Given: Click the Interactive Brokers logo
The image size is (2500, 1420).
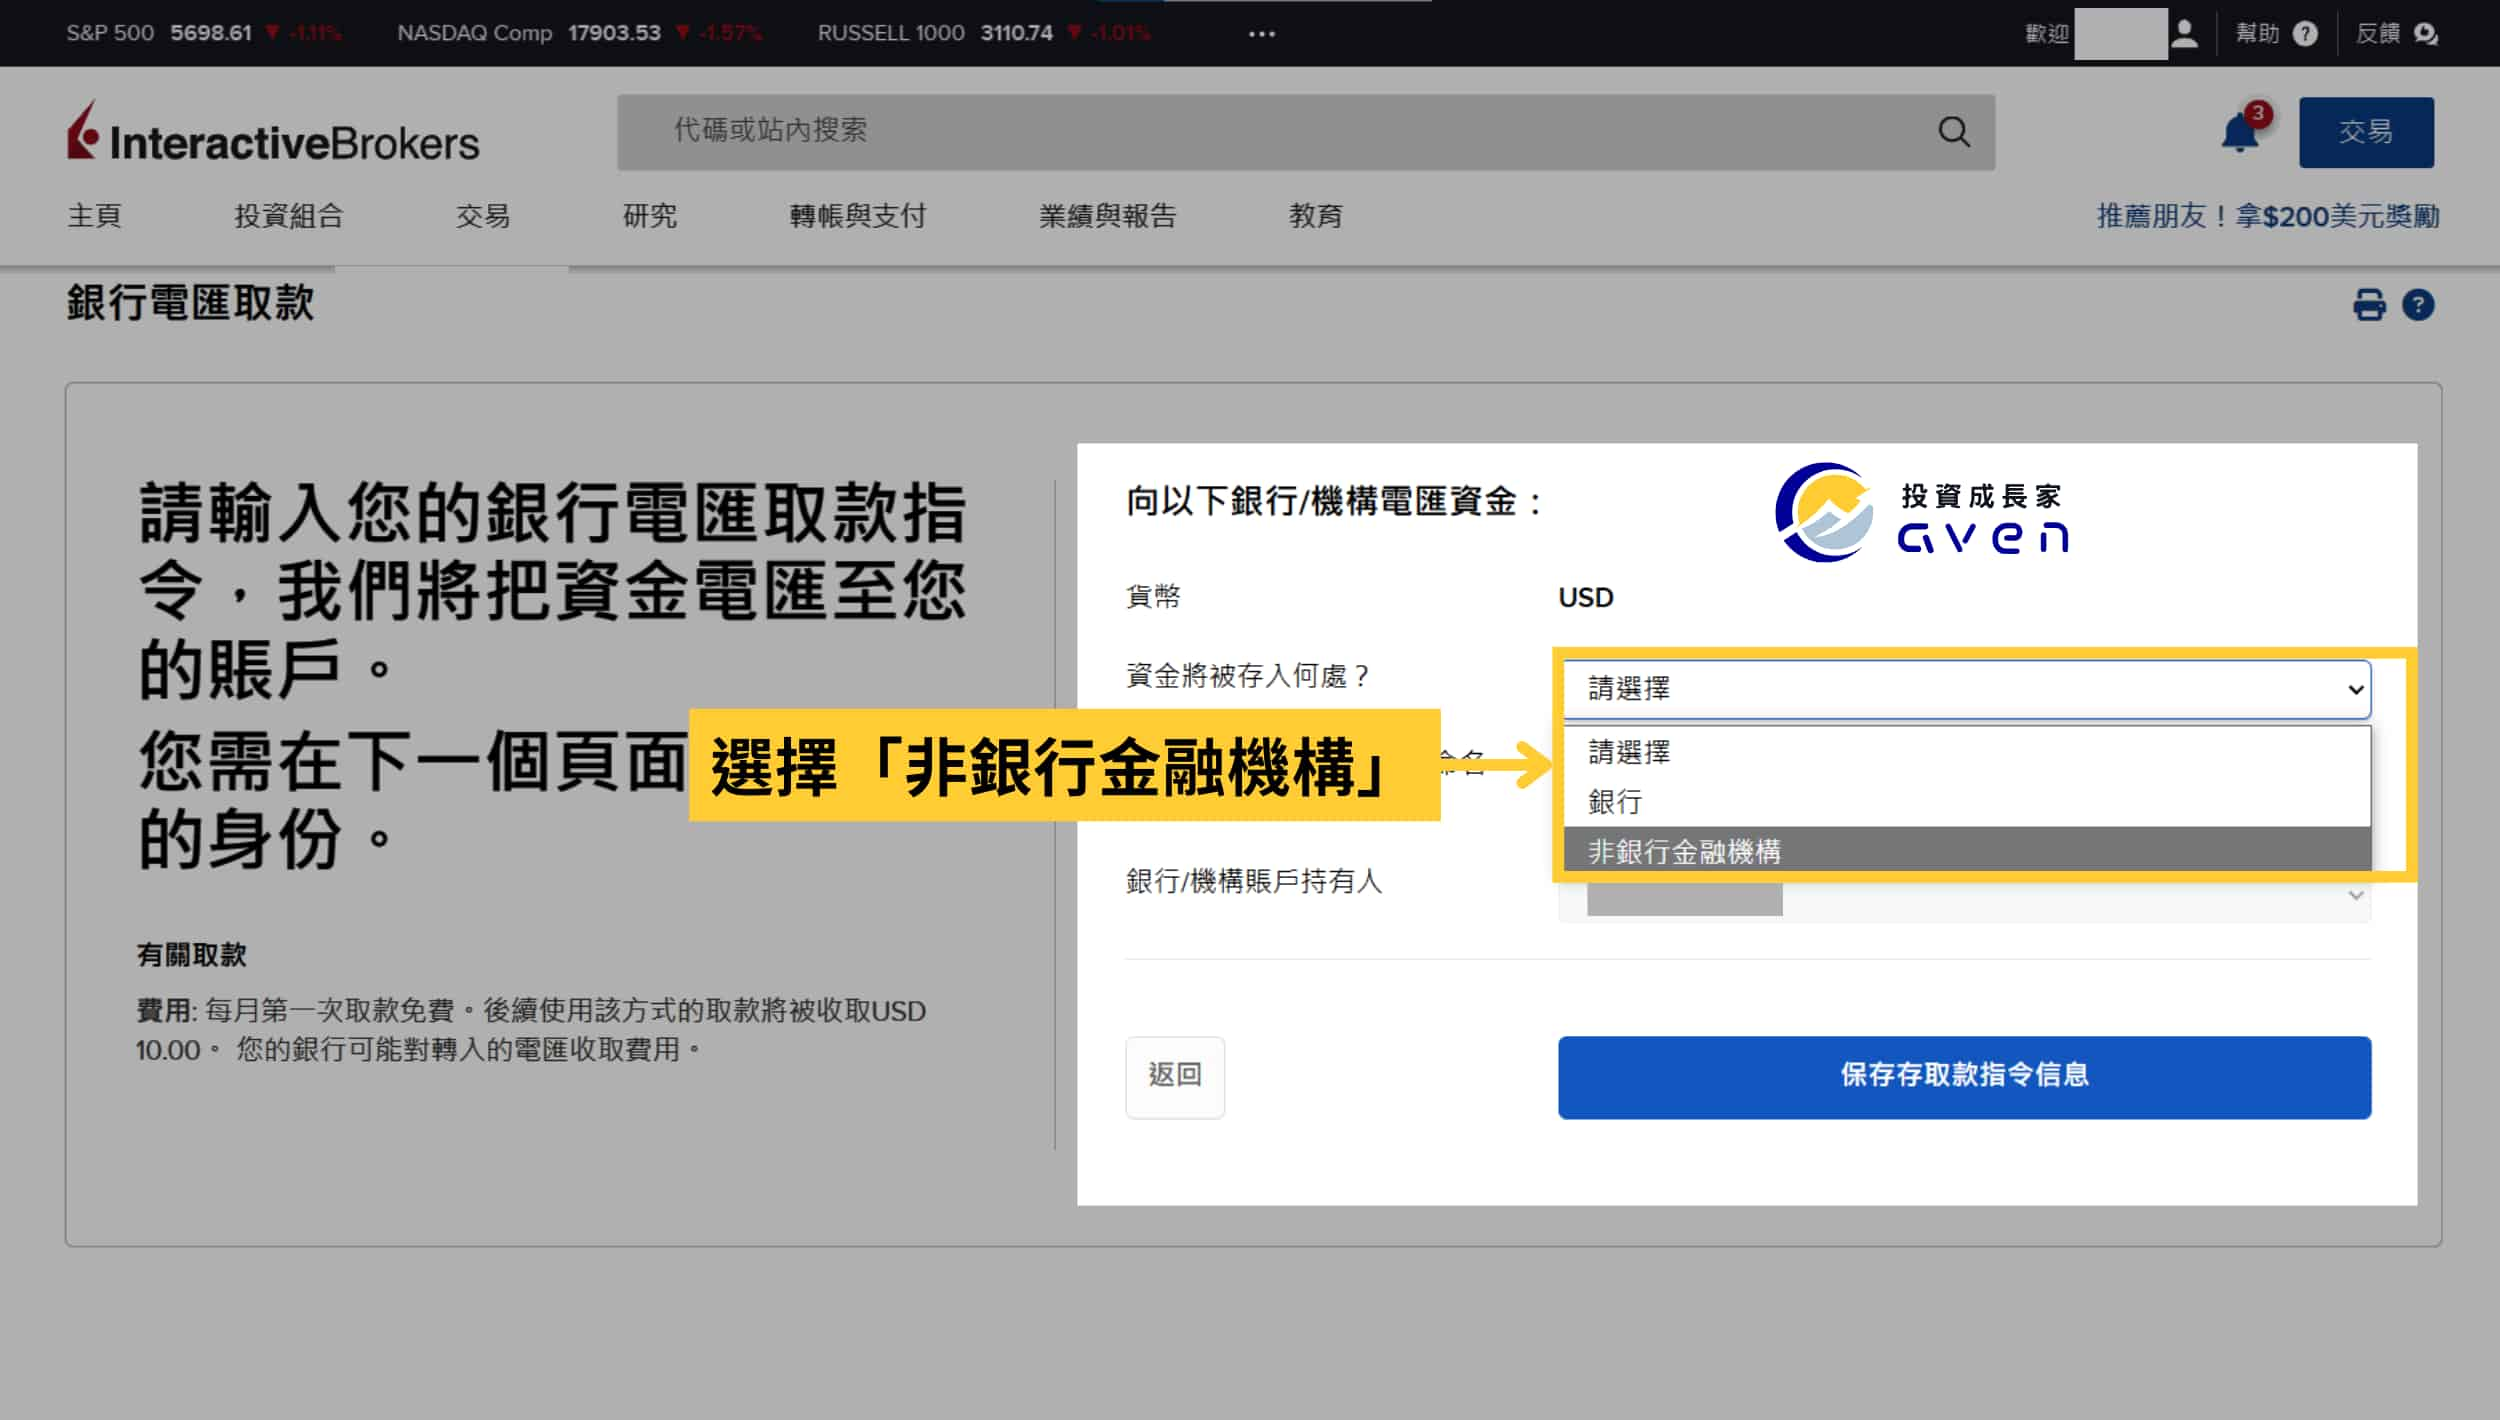Looking at the screenshot, I should (x=273, y=133).
